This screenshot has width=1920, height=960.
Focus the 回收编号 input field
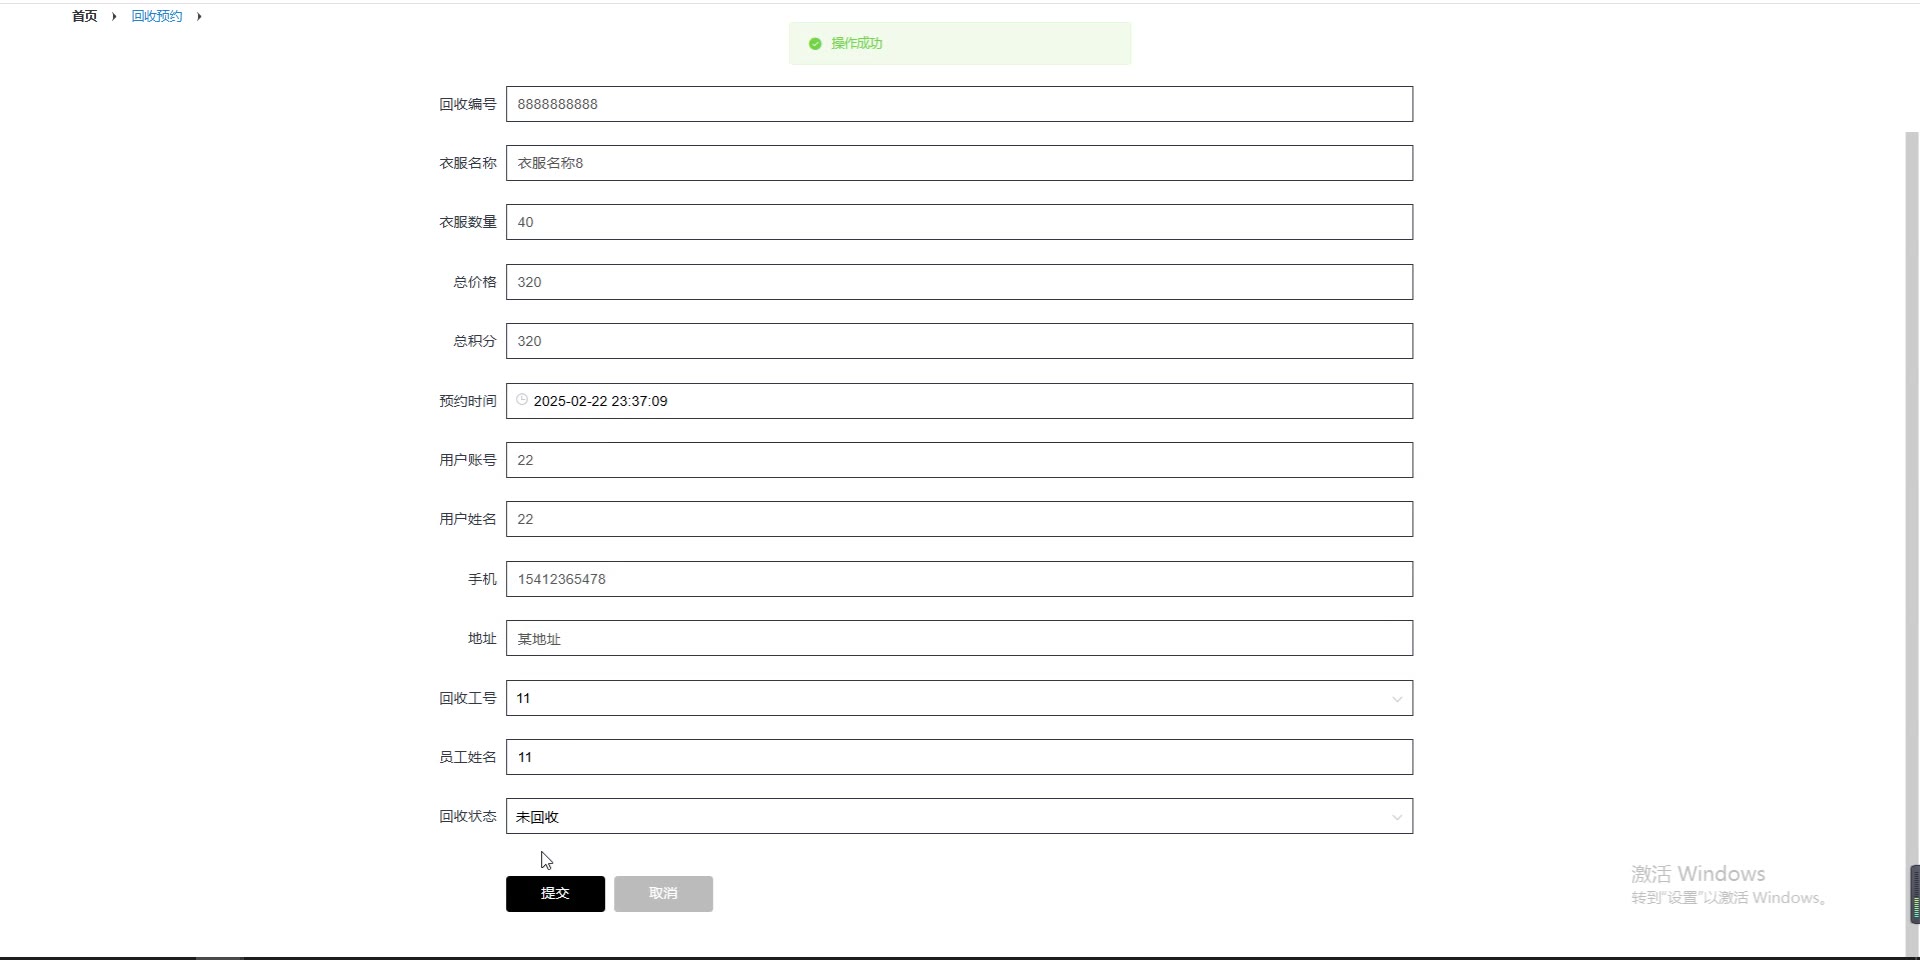(x=959, y=104)
